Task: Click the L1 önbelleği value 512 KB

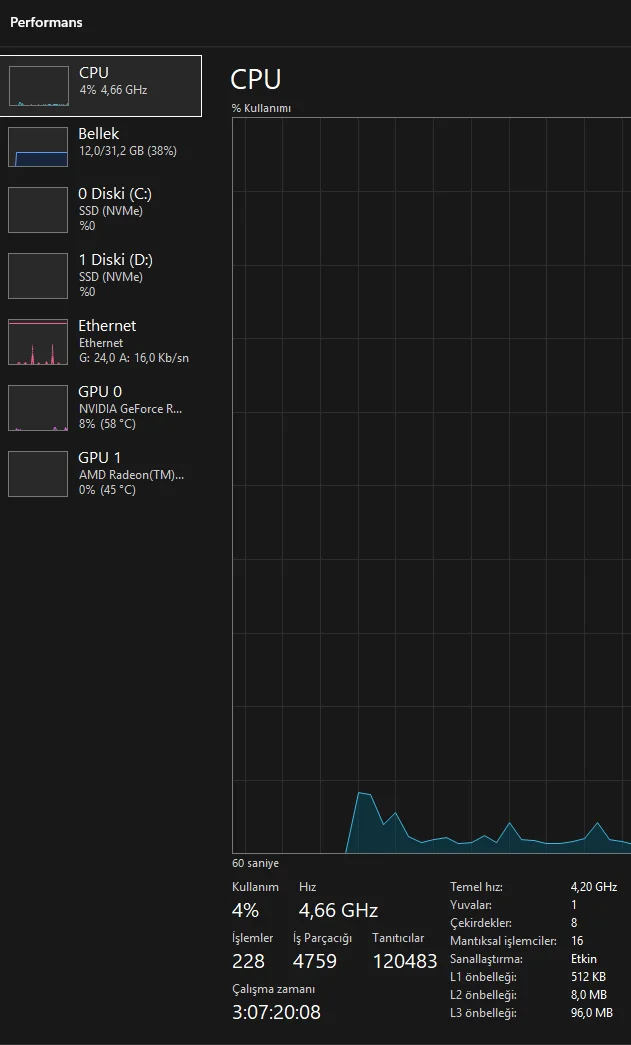Action: 588,977
